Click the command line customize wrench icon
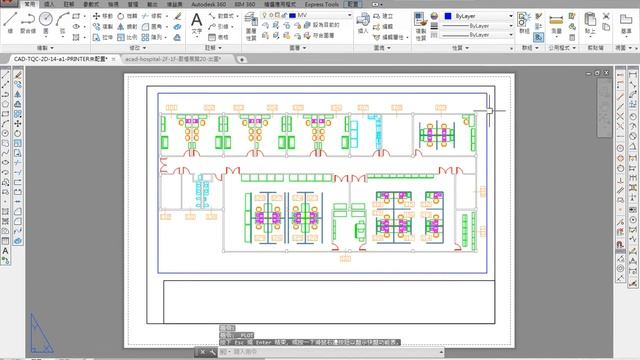Image resolution: width=640 pixels, height=360 pixels. click(x=212, y=352)
